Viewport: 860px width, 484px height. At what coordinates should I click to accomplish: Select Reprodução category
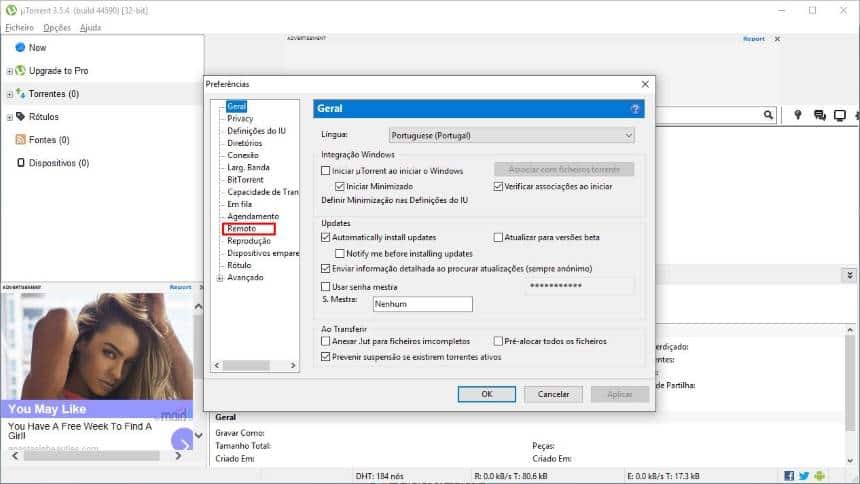pos(248,241)
